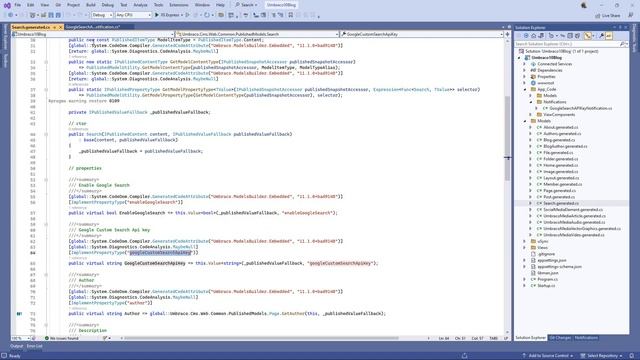The height and width of the screenshot is (360, 640).
Task: Open the Edit menu
Action: pos(31,5)
